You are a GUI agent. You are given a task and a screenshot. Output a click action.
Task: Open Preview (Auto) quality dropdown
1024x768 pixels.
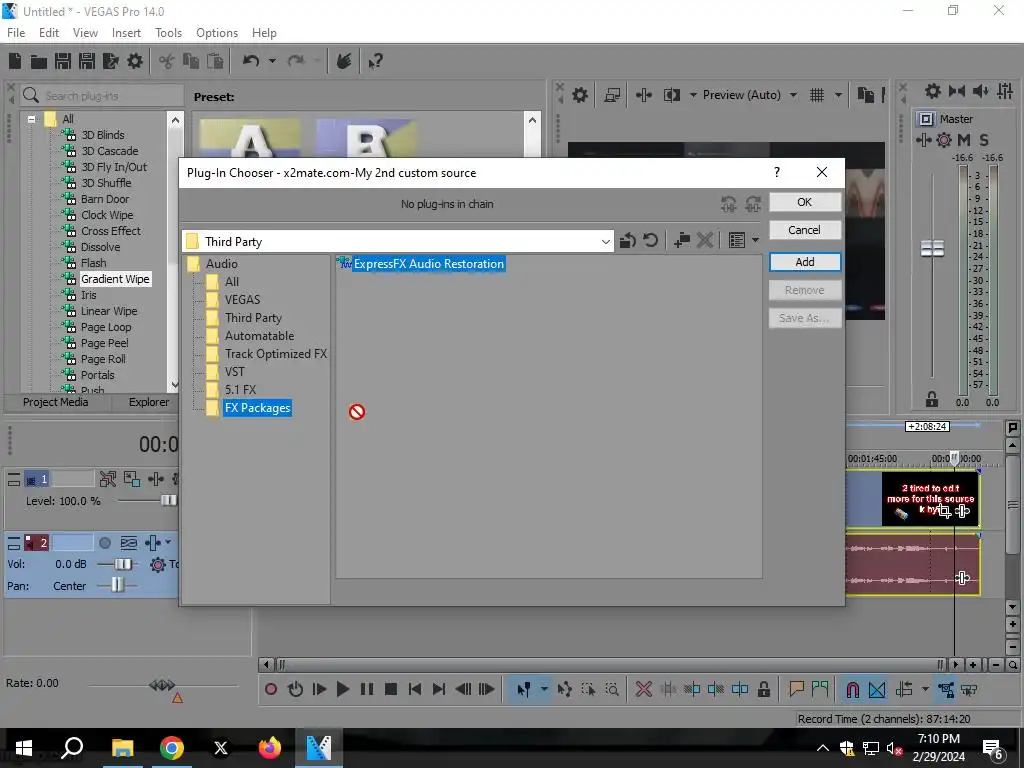pos(793,95)
